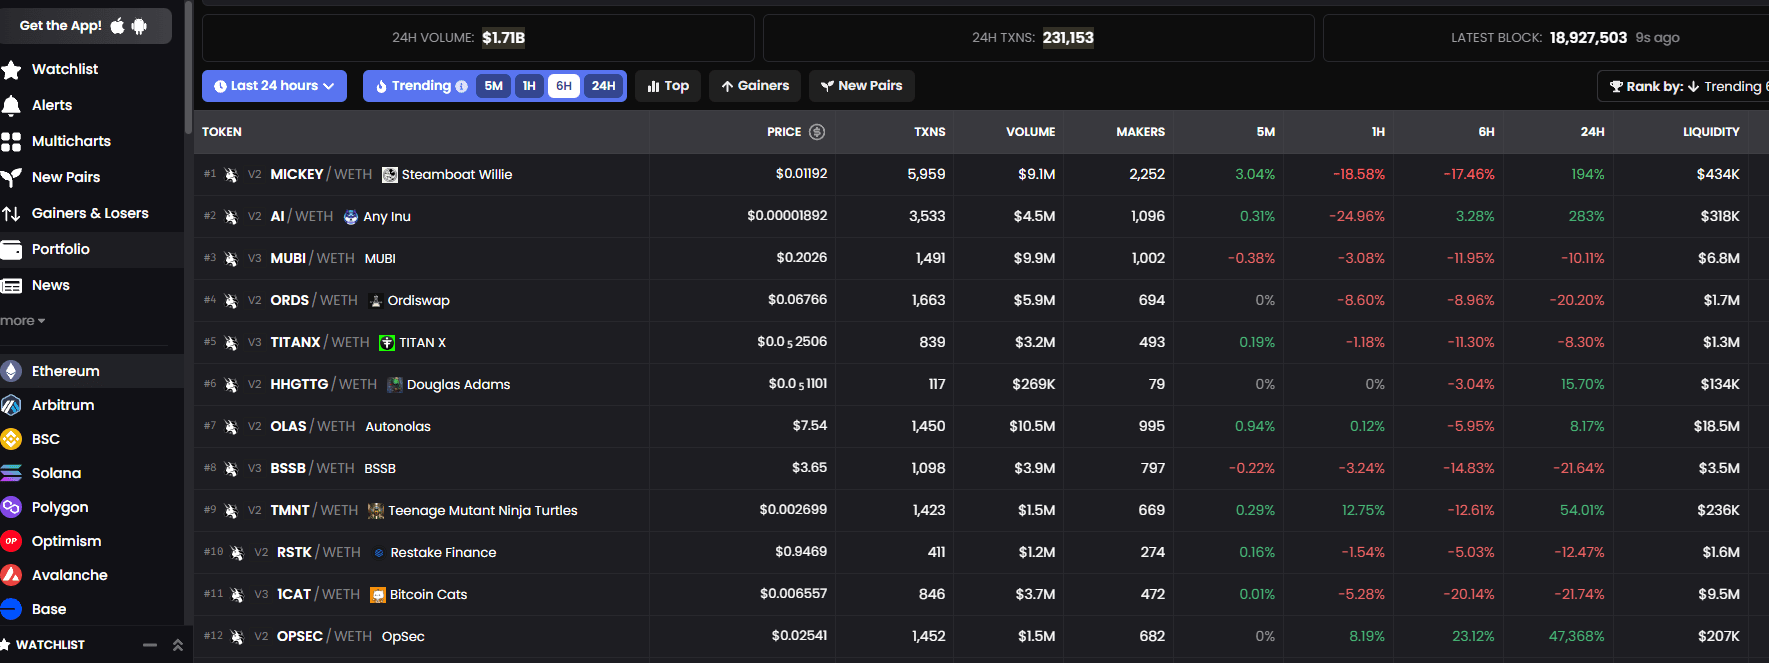
Task: Select the 5M trending timeframe
Action: click(493, 86)
